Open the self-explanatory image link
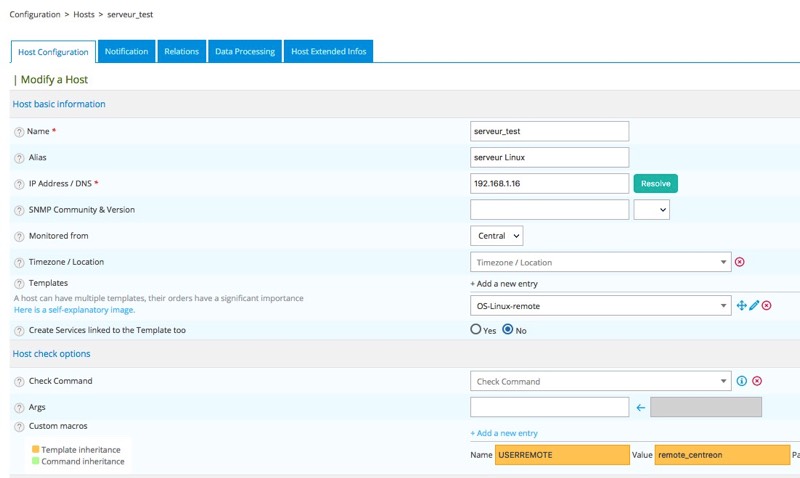This screenshot has width=800, height=478. click(x=74, y=310)
